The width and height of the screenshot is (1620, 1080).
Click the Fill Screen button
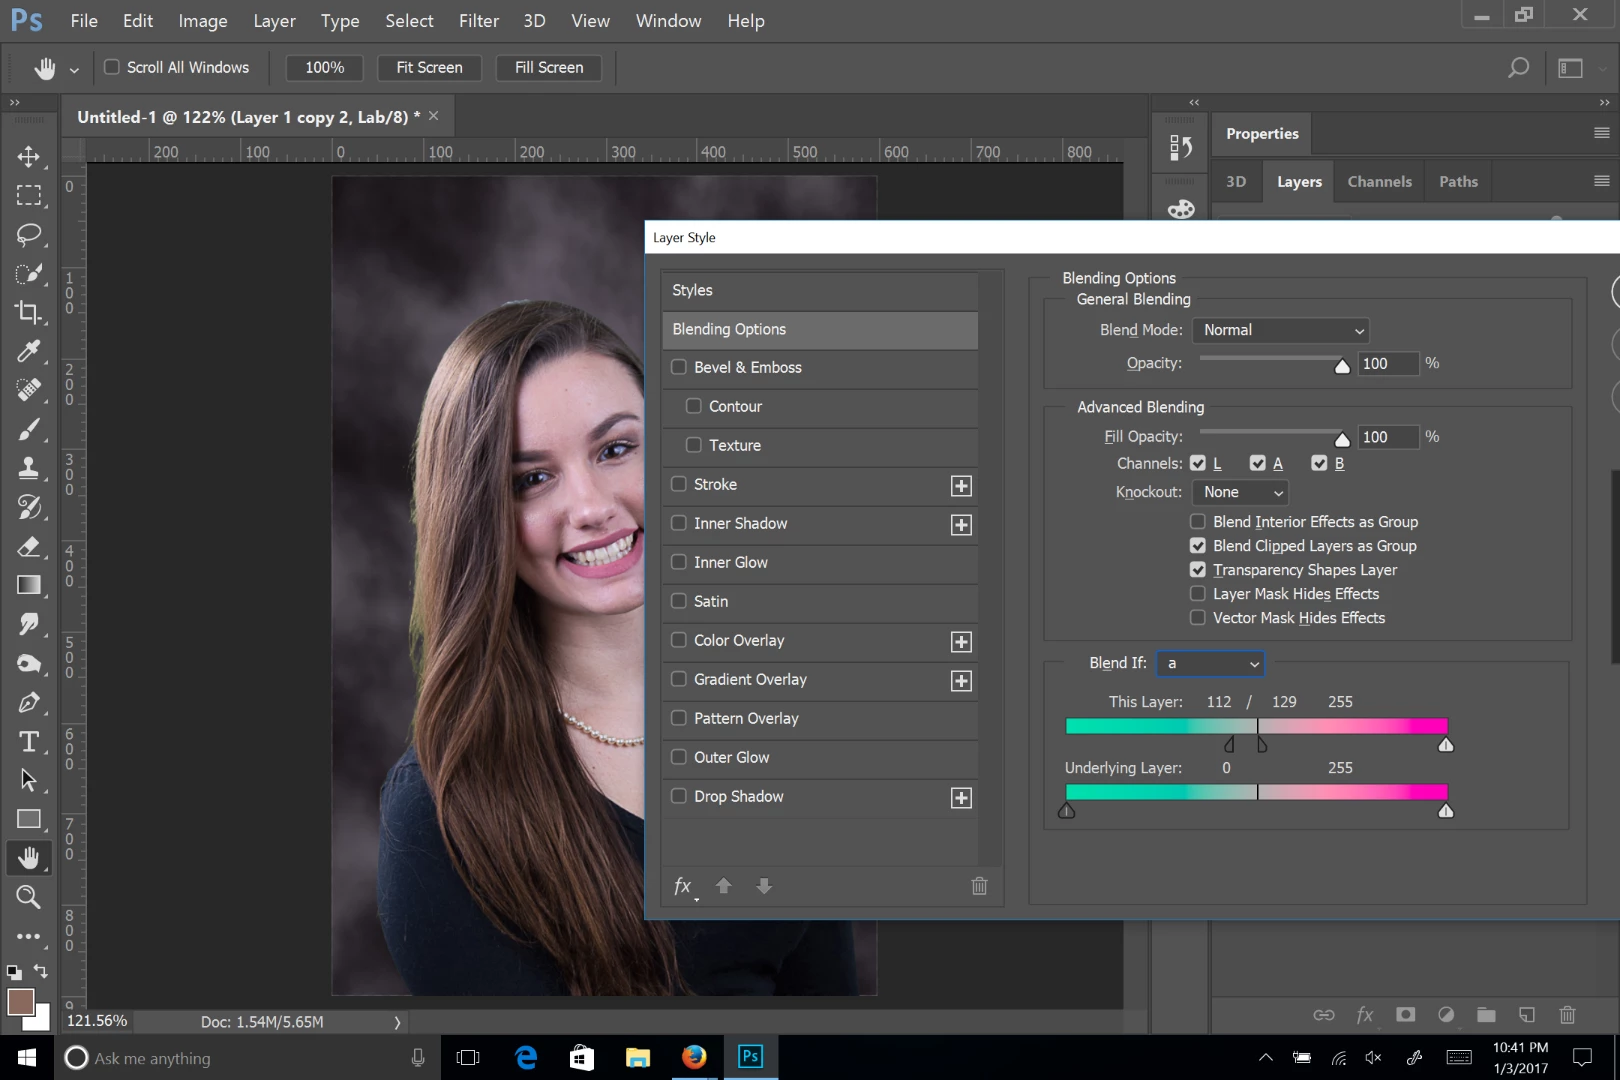click(548, 67)
